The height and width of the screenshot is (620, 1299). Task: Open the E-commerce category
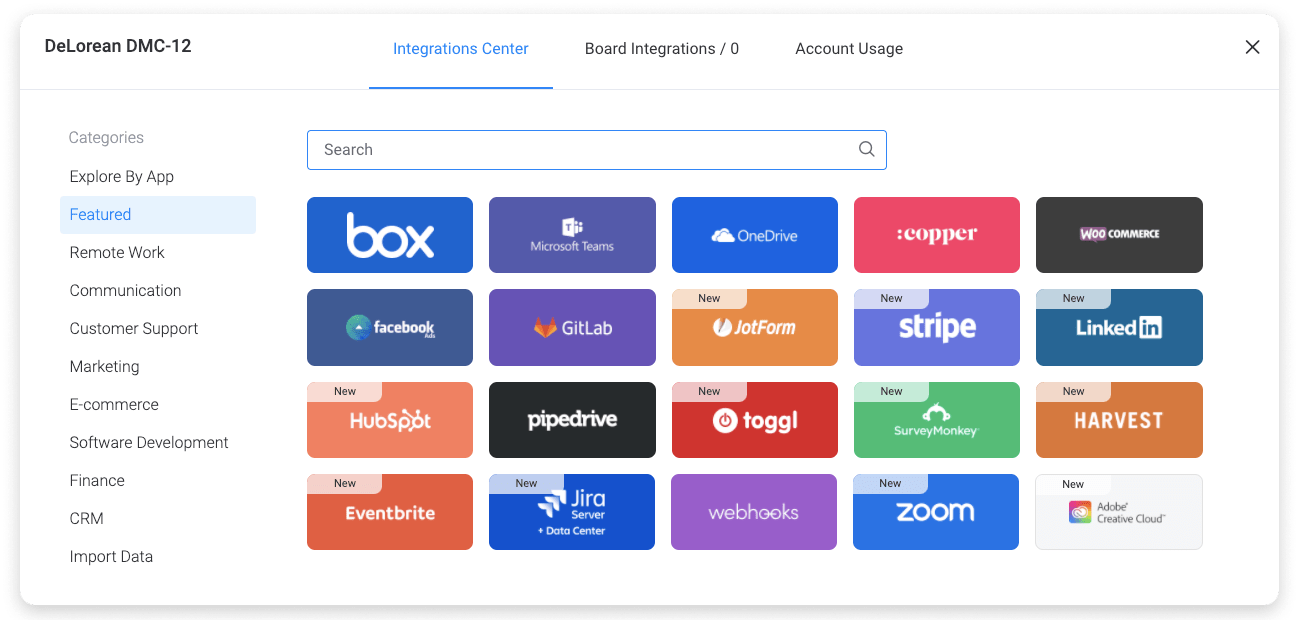coord(158,405)
